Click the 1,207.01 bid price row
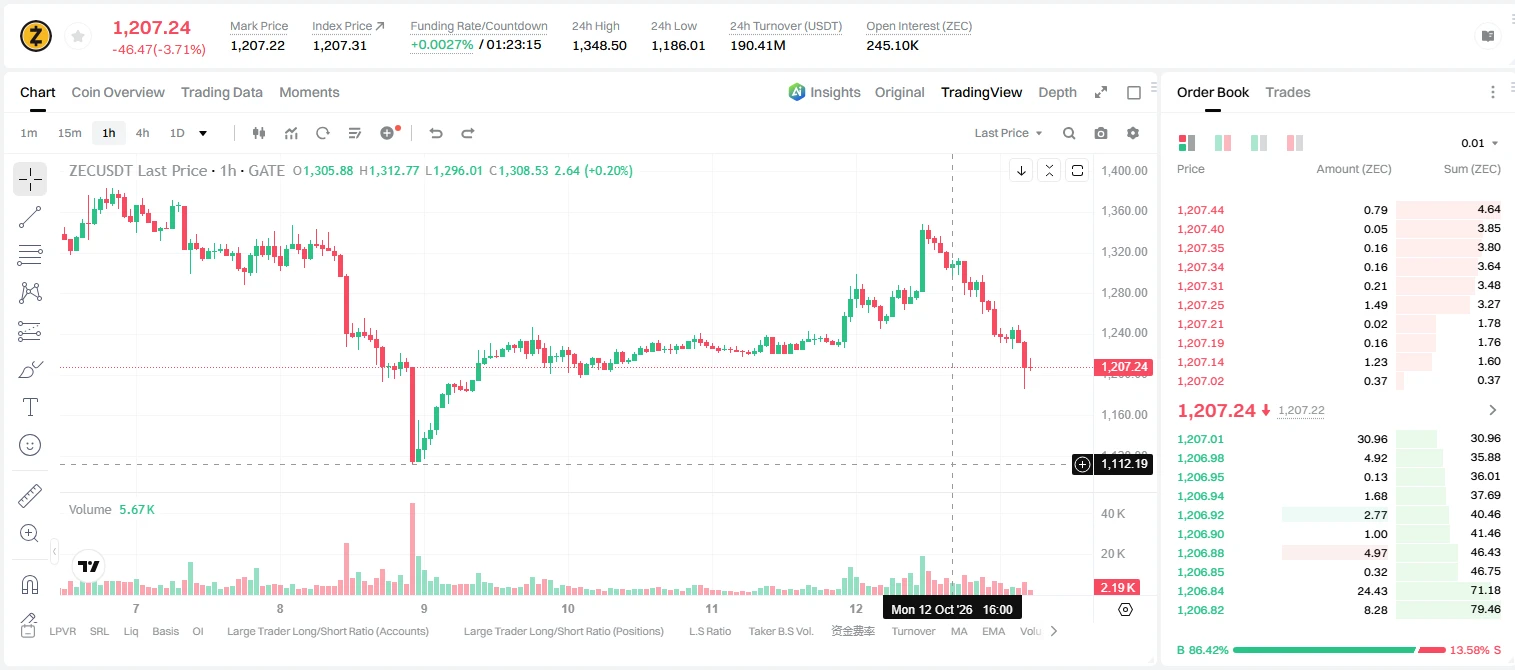 point(1339,439)
